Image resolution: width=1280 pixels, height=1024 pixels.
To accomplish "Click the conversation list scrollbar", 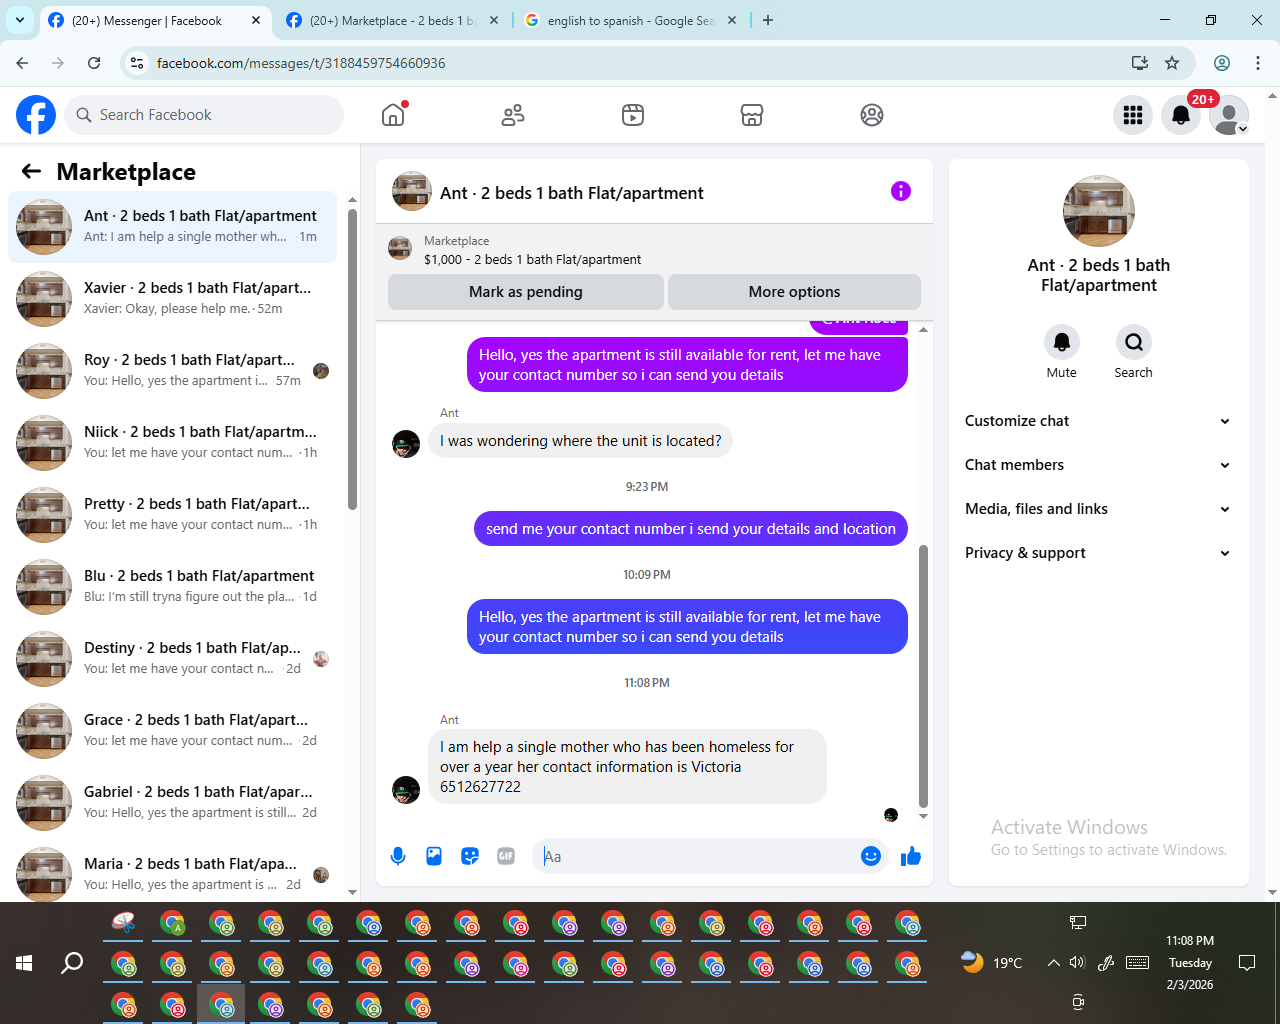I will 352,360.
